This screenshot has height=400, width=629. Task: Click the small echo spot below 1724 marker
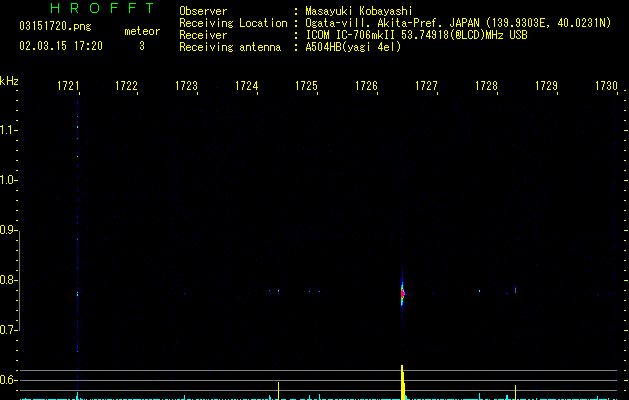click(278, 291)
